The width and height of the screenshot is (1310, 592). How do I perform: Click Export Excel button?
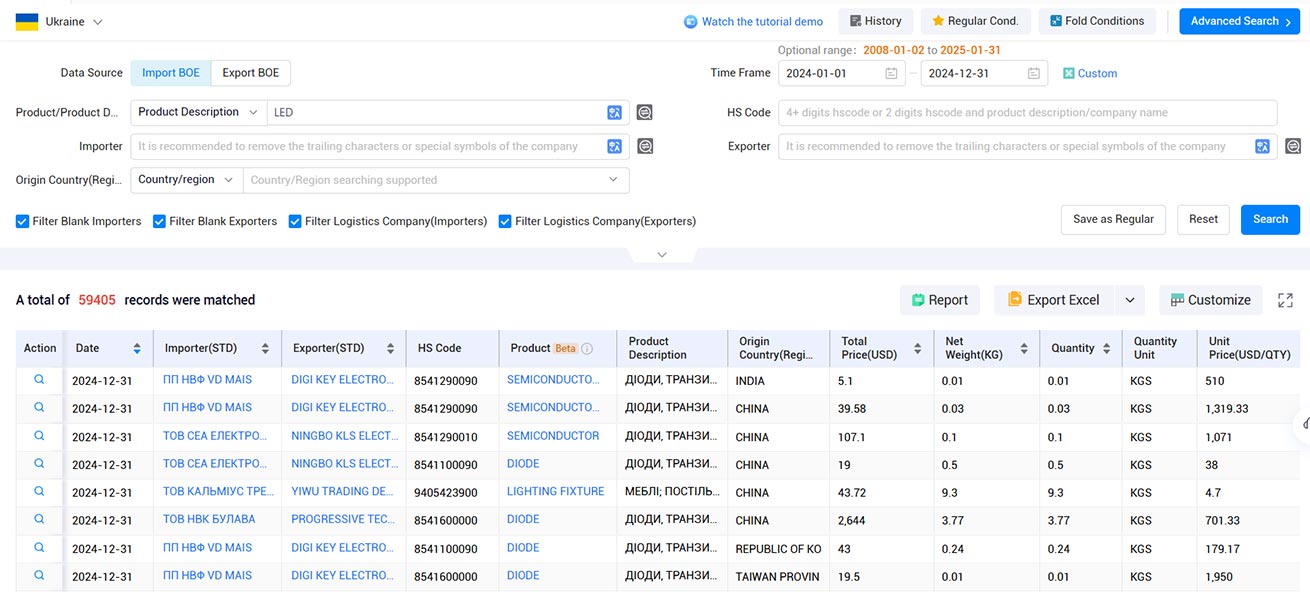[1054, 300]
